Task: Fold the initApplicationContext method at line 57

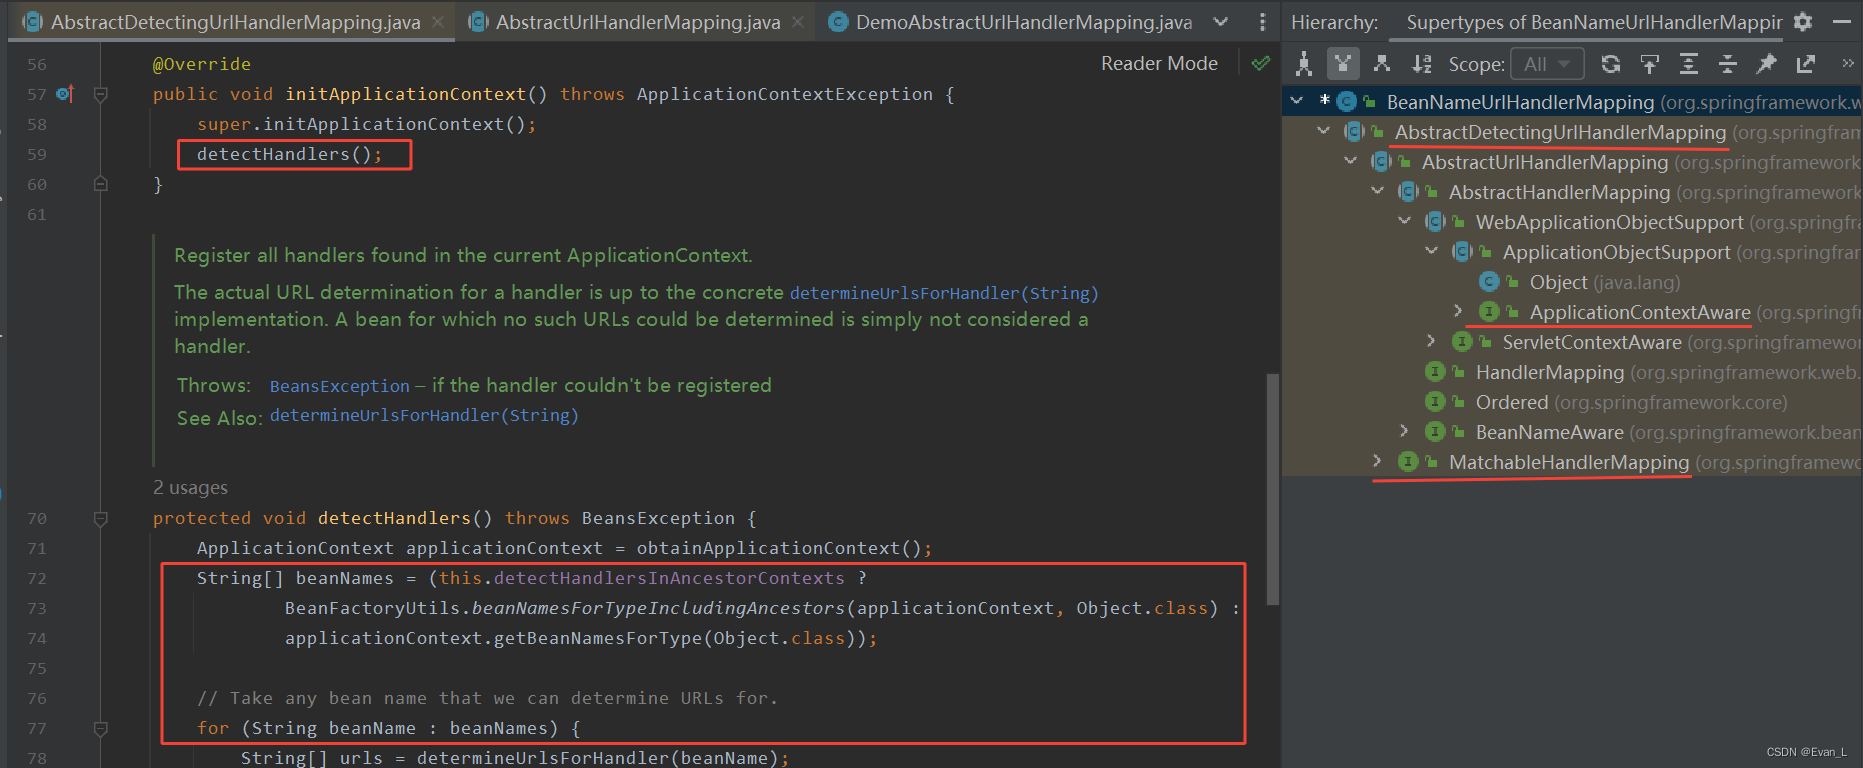Action: point(100,94)
